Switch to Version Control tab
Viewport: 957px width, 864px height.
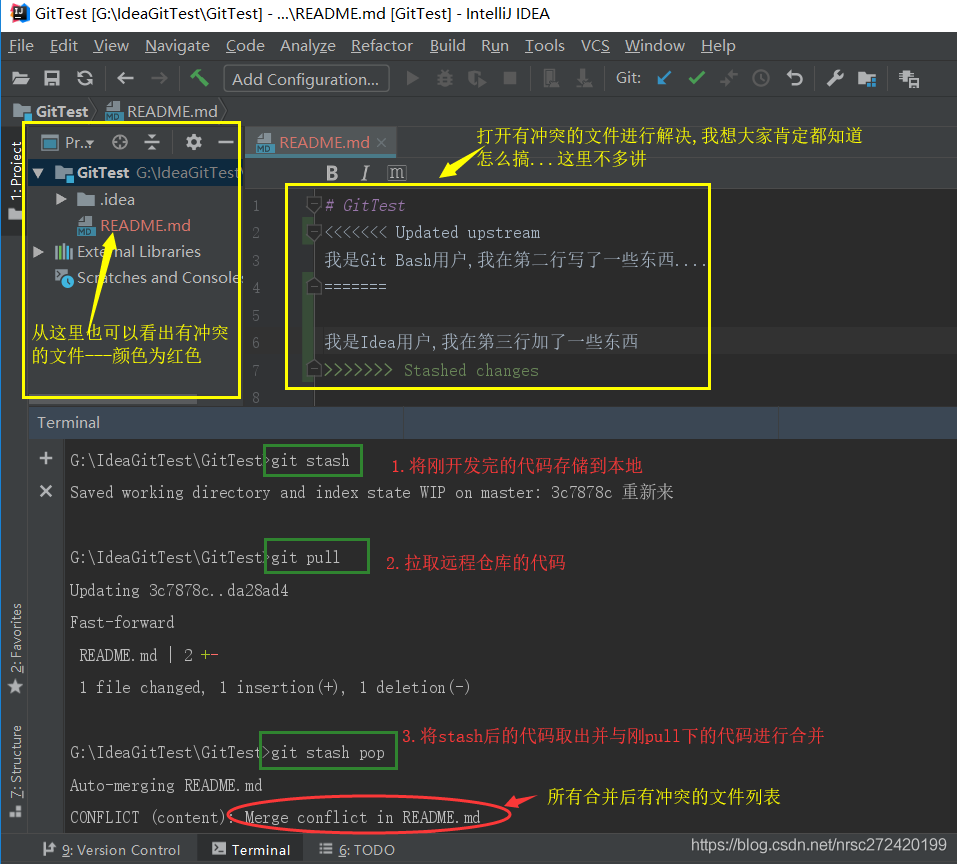point(113,850)
